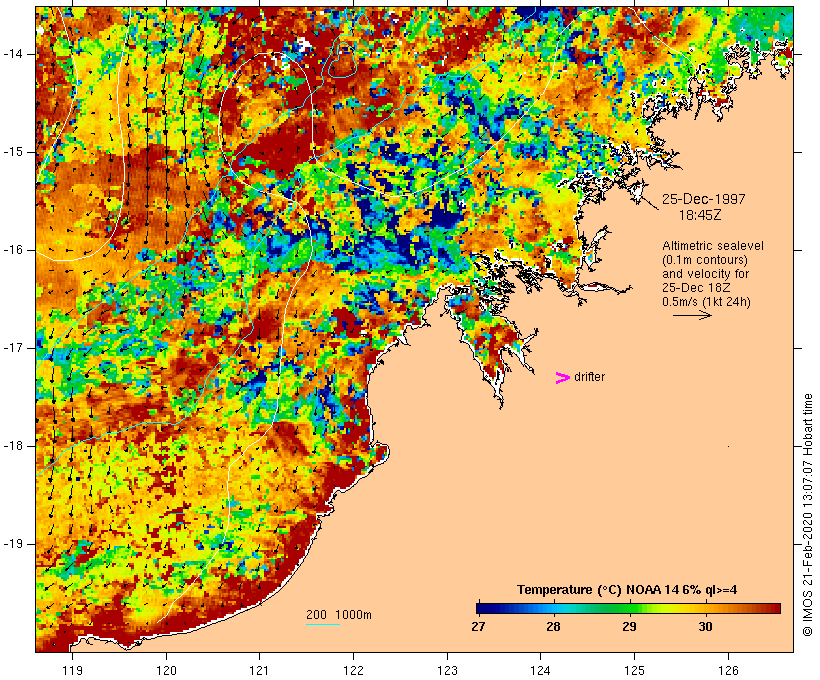Click longitude axis label 126

point(728,670)
